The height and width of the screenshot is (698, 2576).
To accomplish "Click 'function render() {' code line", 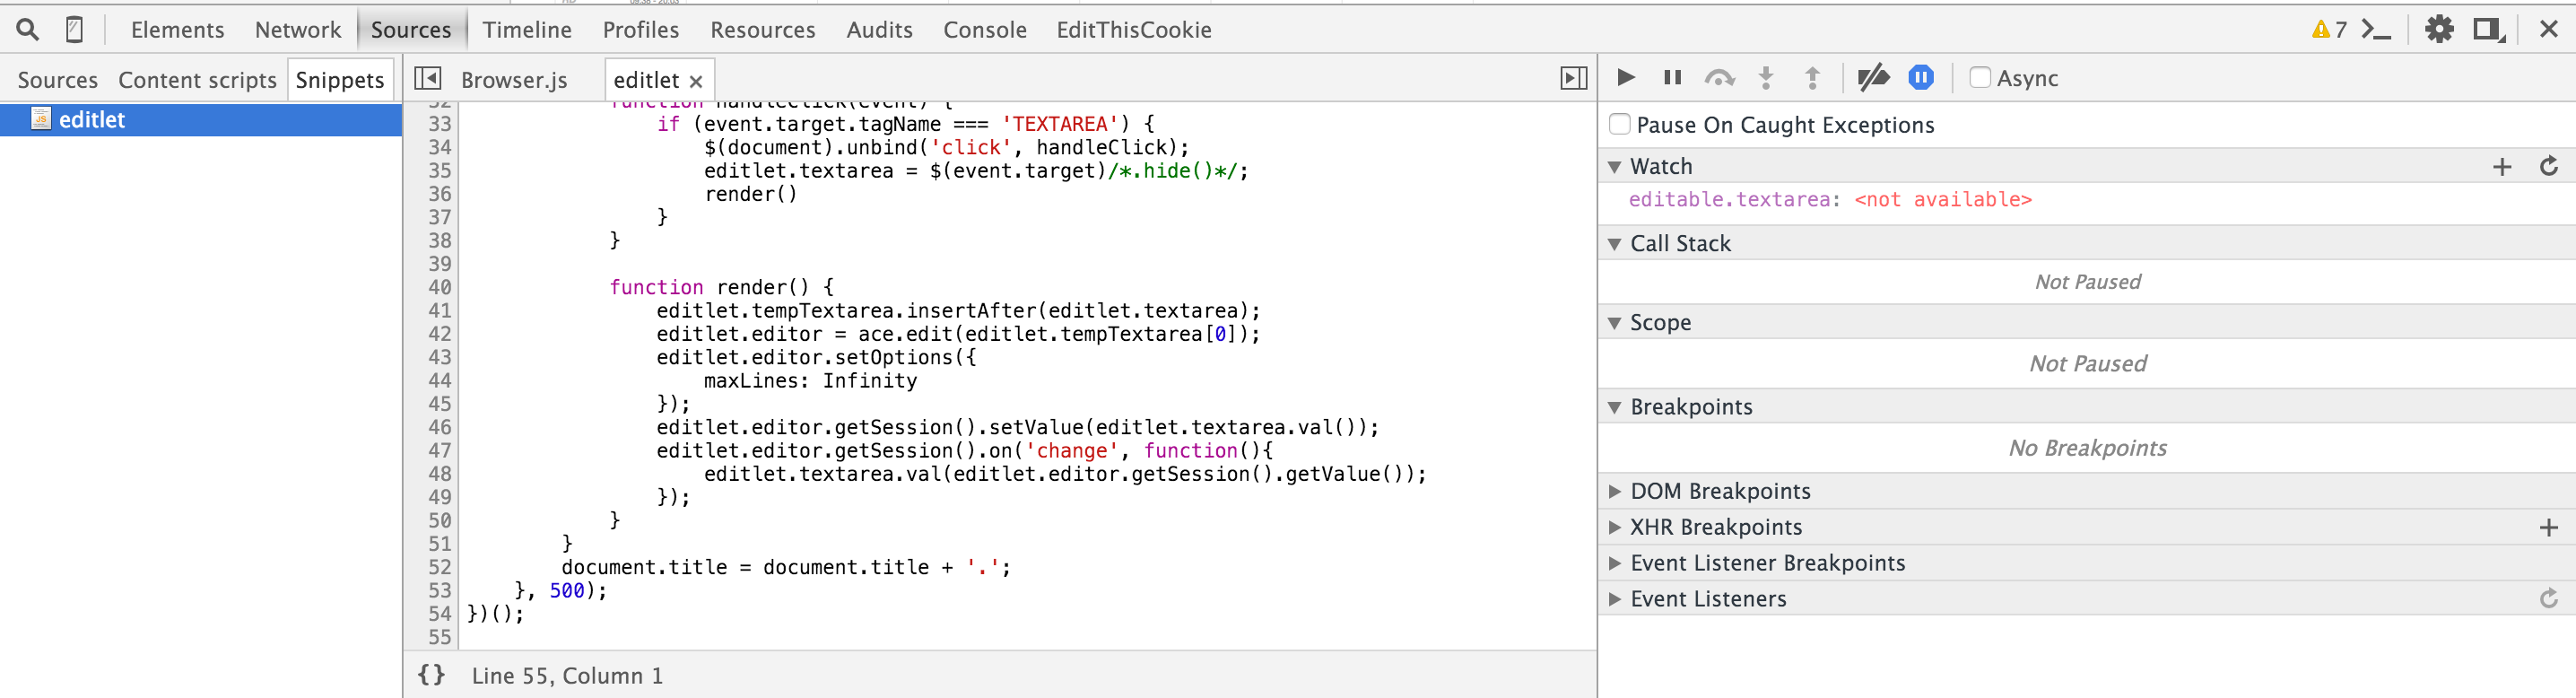I will (x=721, y=287).
